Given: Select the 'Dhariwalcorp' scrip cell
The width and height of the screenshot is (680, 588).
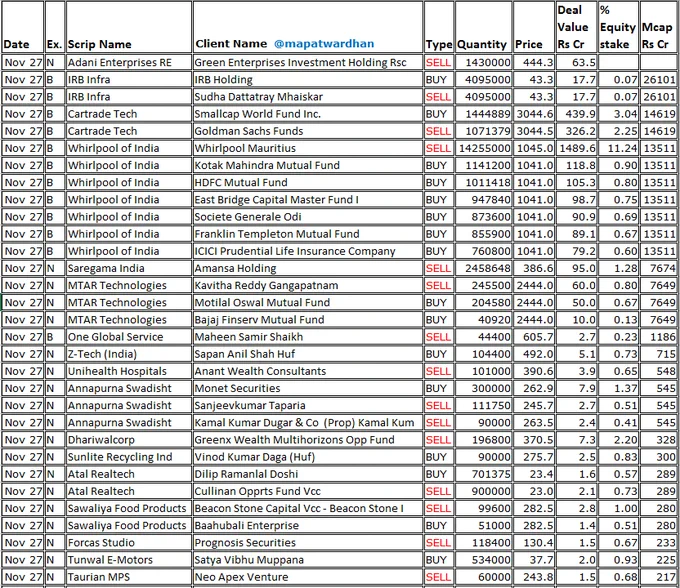Looking at the screenshot, I should pos(129,440).
